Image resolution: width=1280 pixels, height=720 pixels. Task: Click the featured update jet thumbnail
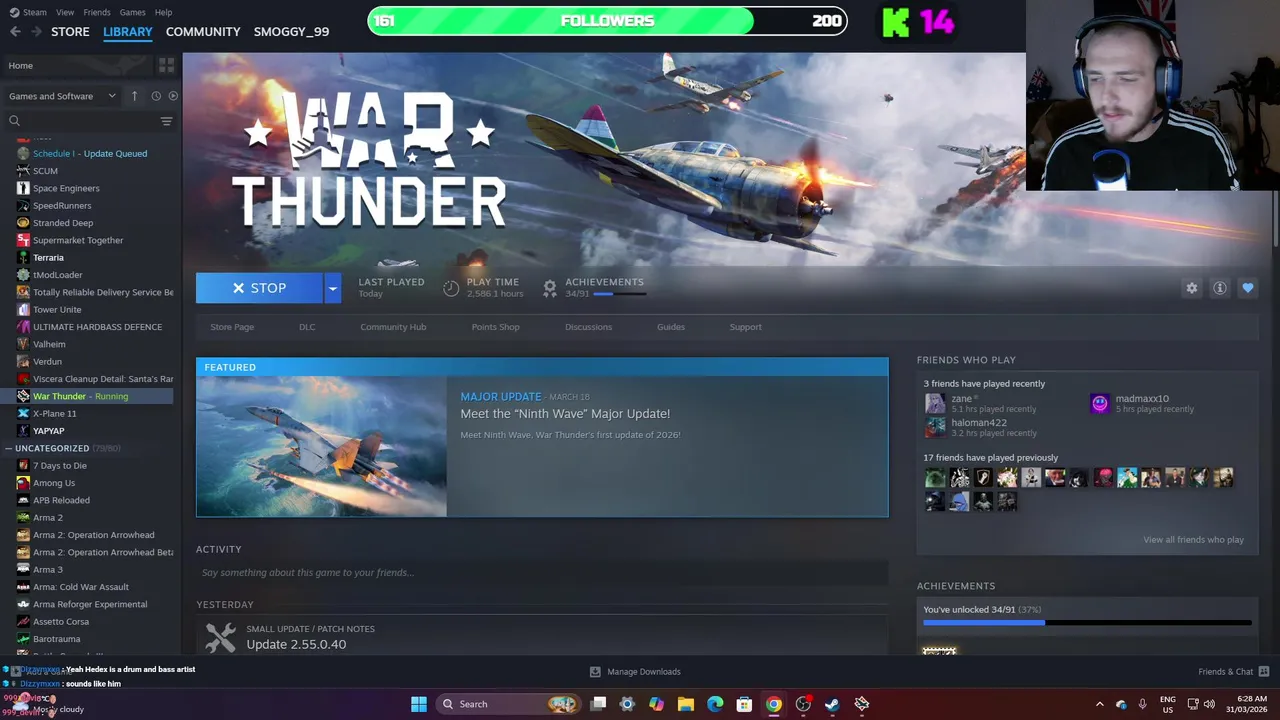322,446
